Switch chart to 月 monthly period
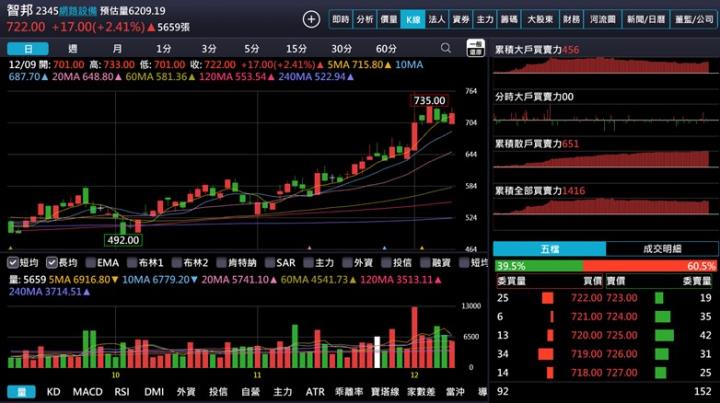The width and height of the screenshot is (720, 403). (118, 49)
